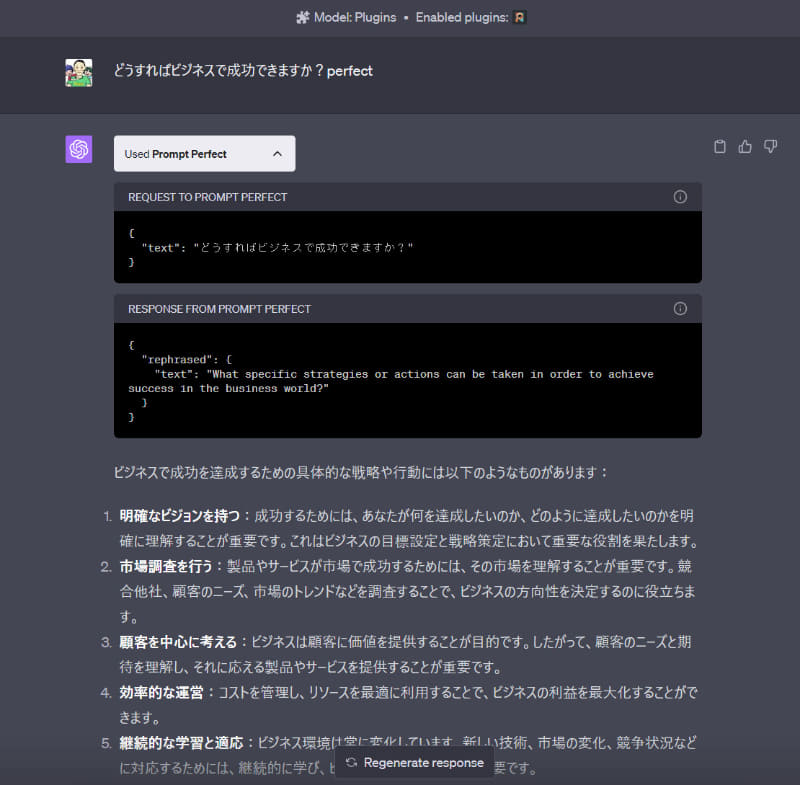Screen dimensions: 800x785
Task: Click the enabled Prompt Perfect plugin icon
Action: pyautogui.click(x=519, y=18)
